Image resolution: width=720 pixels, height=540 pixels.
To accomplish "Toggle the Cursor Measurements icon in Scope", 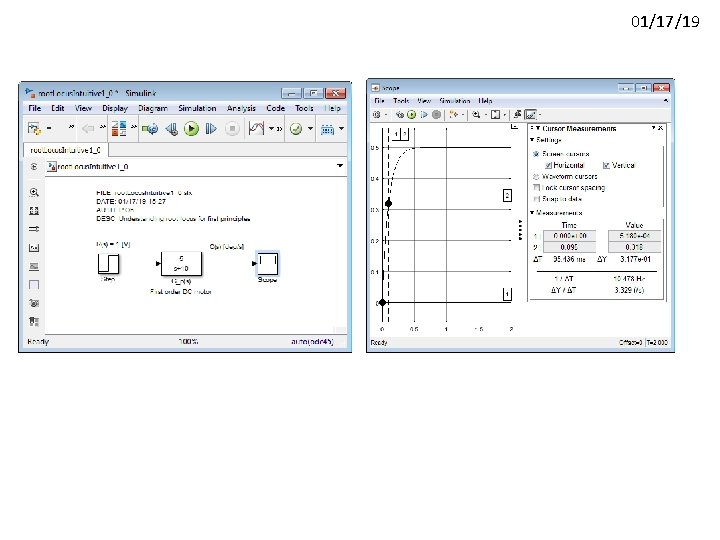I will [x=530, y=115].
